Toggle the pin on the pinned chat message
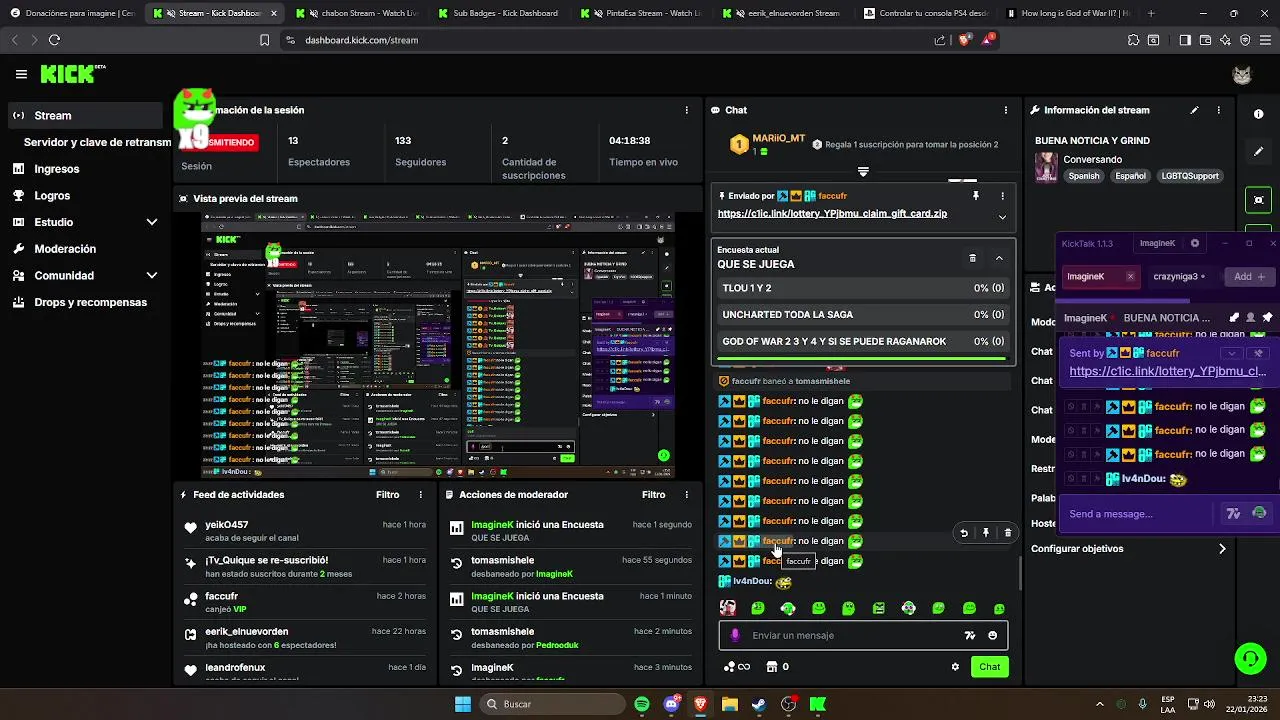The width and height of the screenshot is (1280, 720). point(976,196)
